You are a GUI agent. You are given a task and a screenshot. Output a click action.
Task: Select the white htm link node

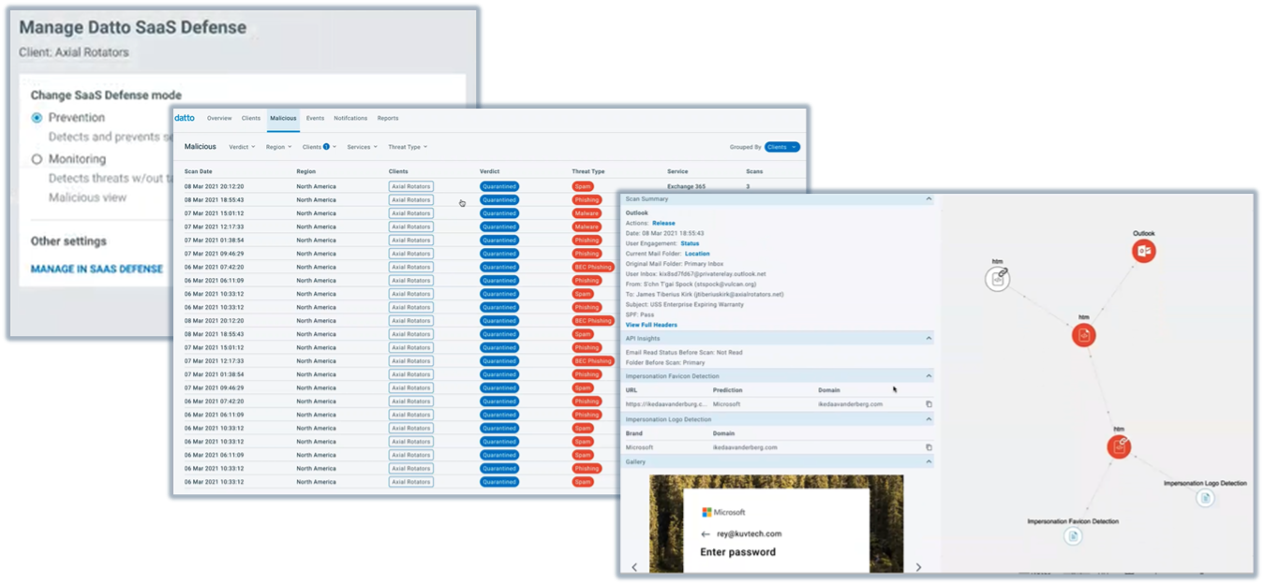(x=997, y=280)
